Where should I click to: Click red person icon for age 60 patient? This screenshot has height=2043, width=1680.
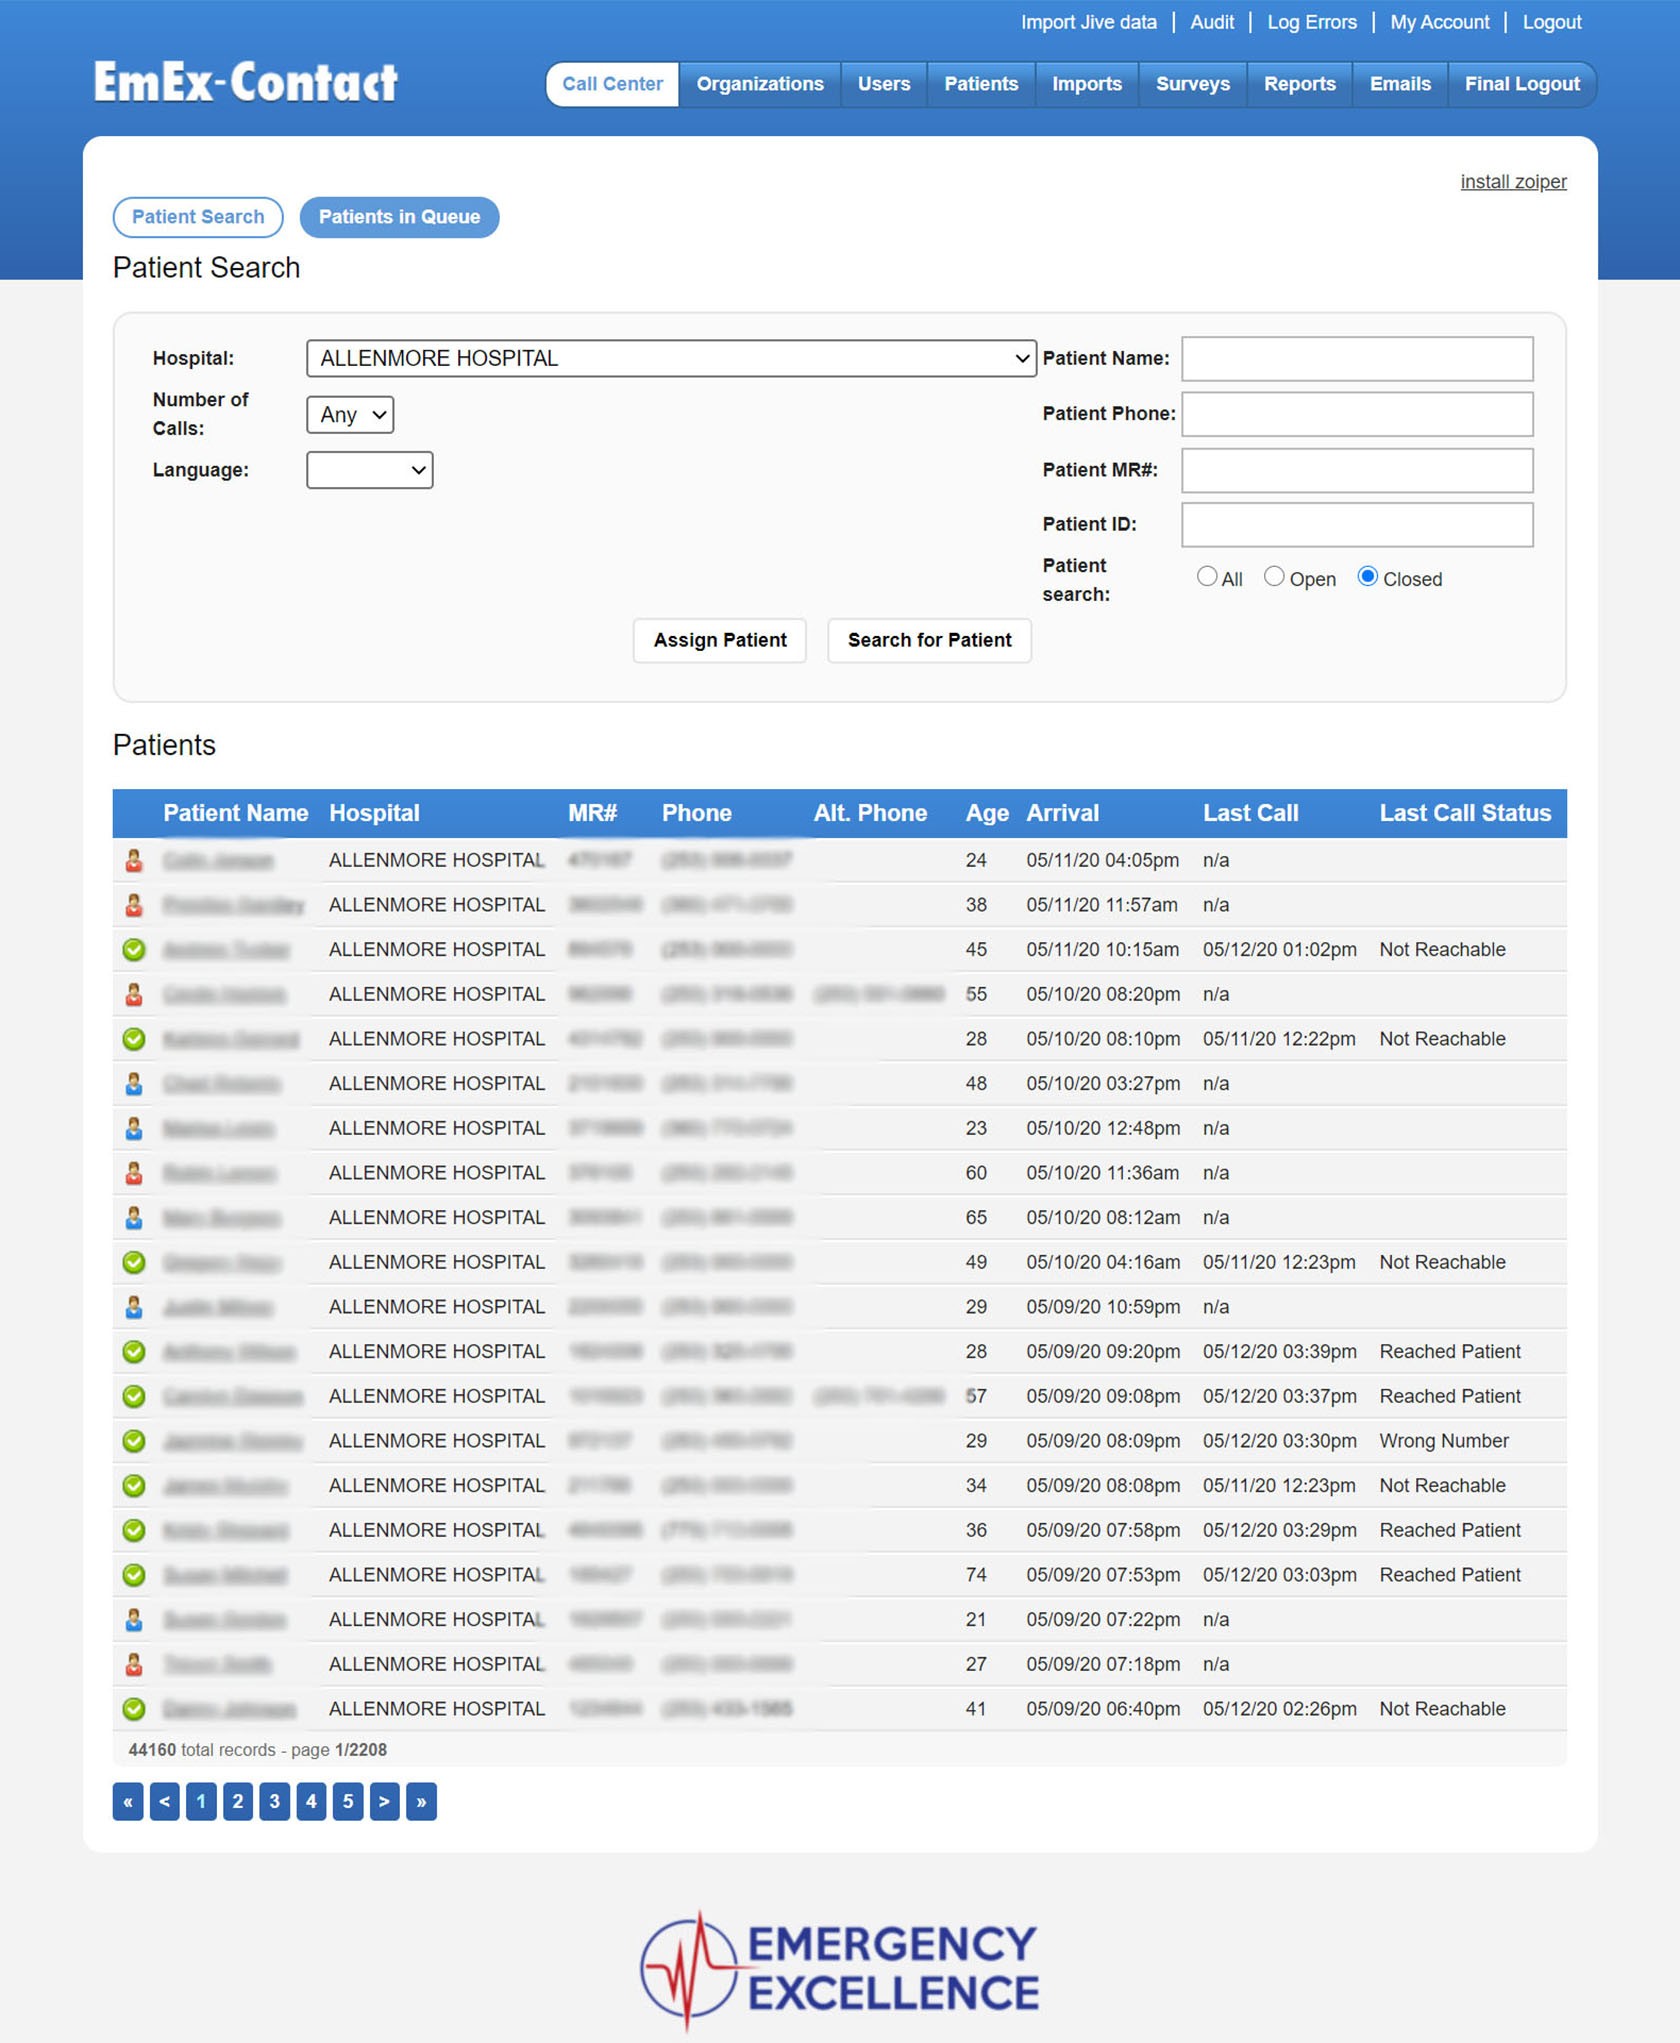134,1172
